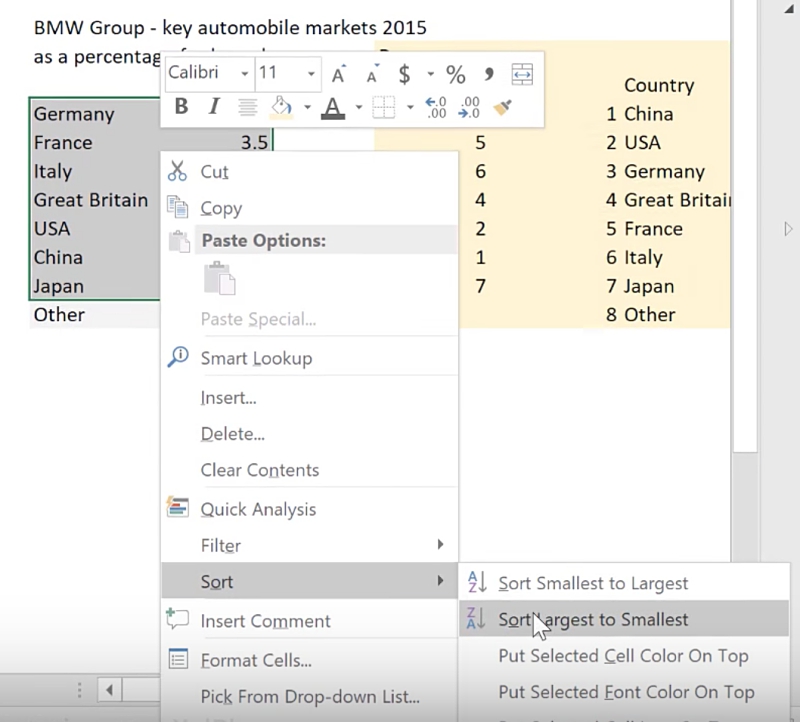Apply percent style format
Viewport: 800px width, 722px height.
tap(456, 74)
